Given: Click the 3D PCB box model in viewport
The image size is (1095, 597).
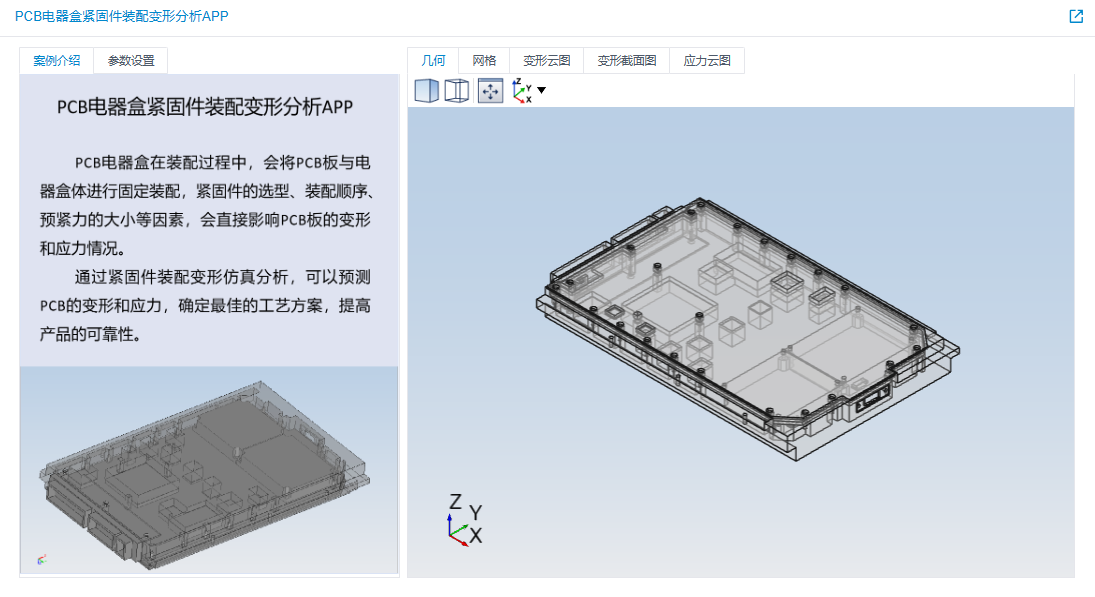Looking at the screenshot, I should point(747,328).
